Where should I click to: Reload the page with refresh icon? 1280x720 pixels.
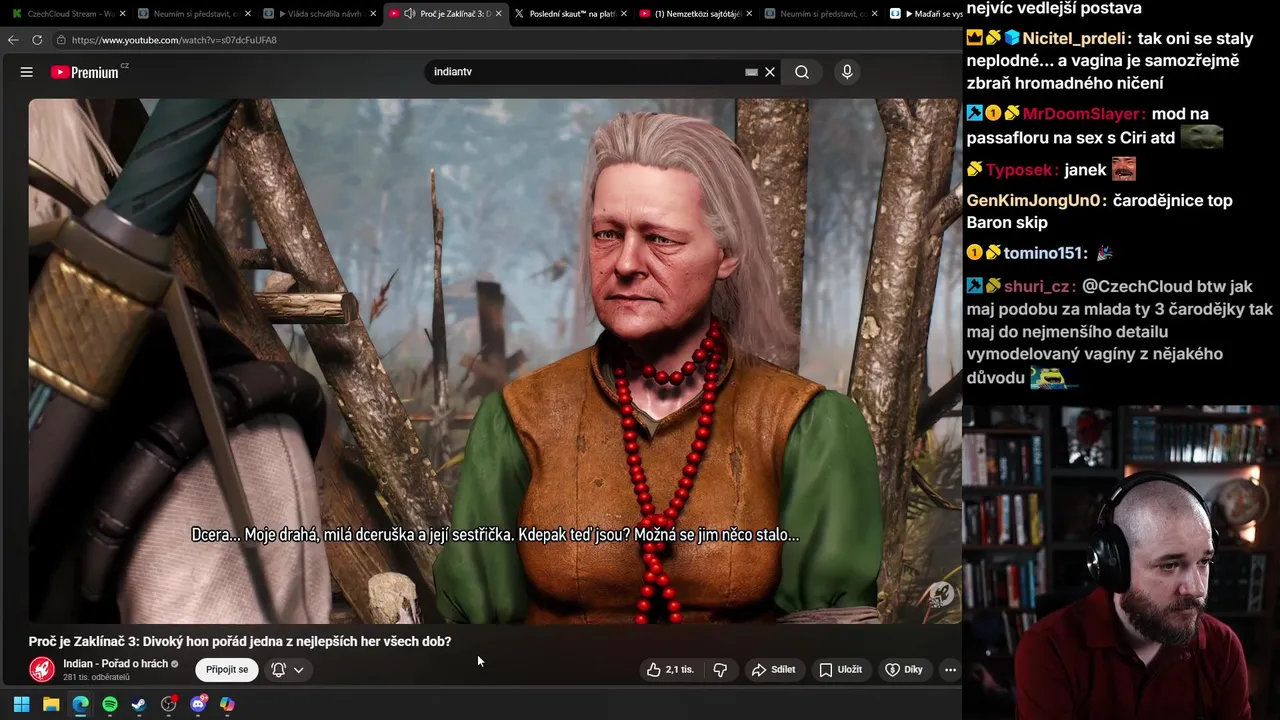point(37,40)
